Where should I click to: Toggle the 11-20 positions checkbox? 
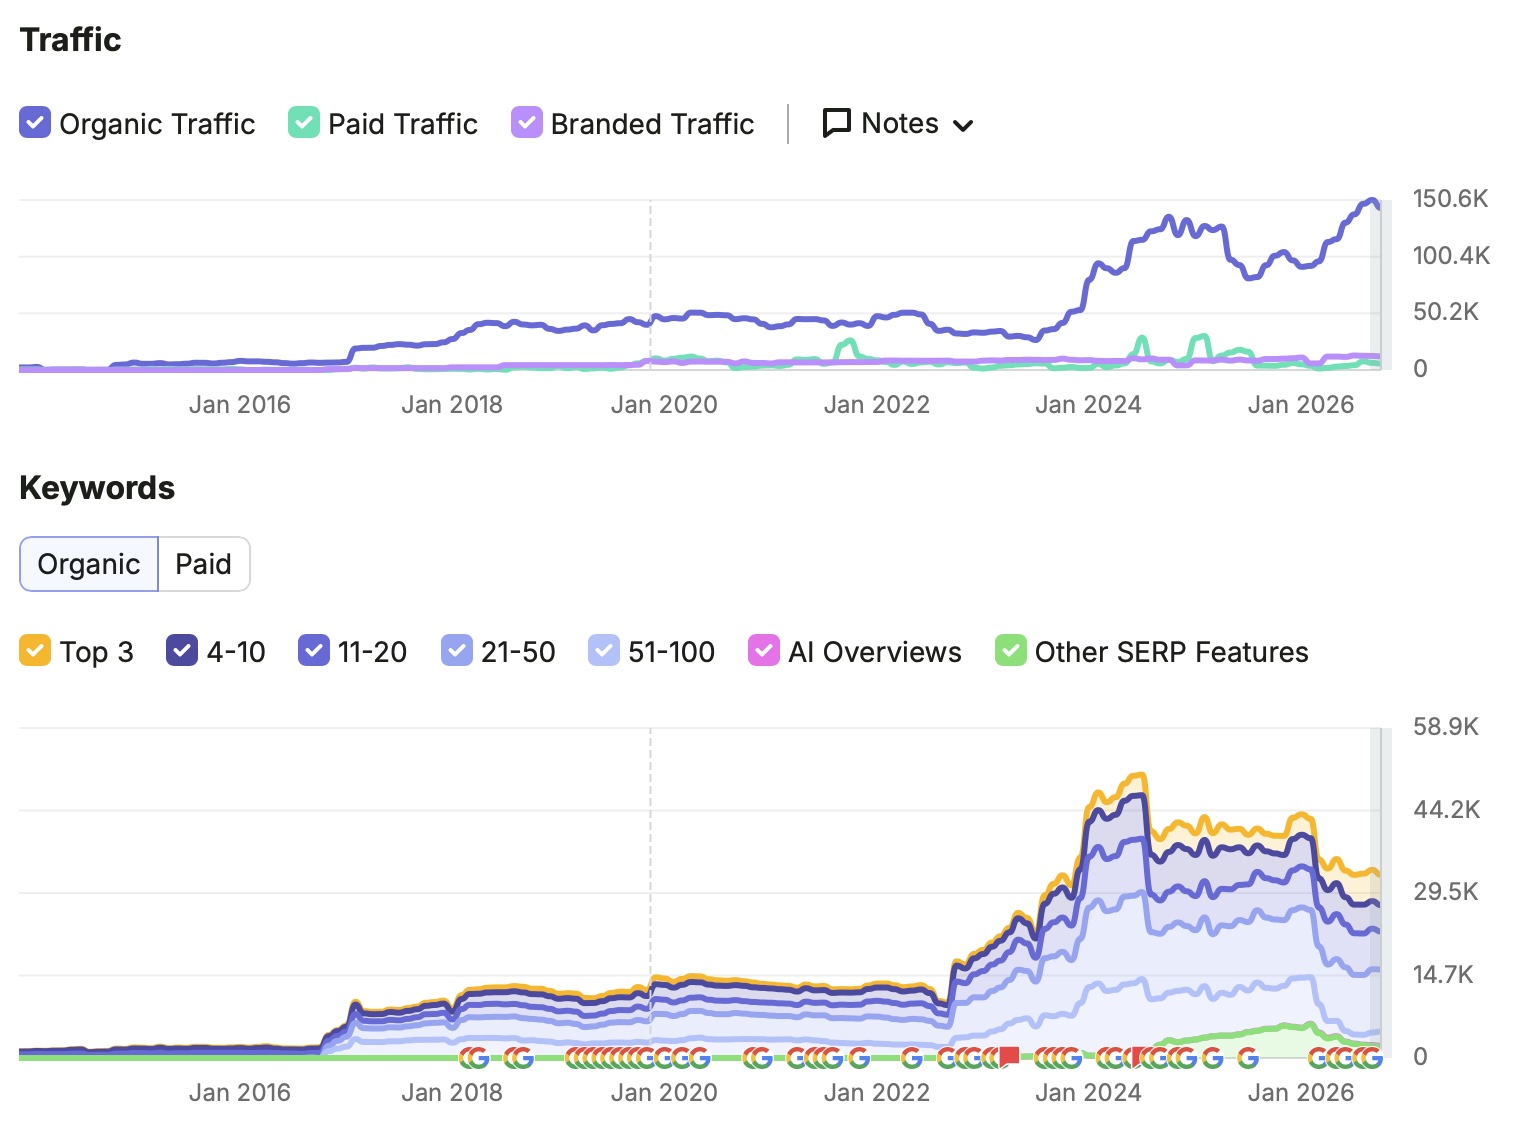click(314, 651)
